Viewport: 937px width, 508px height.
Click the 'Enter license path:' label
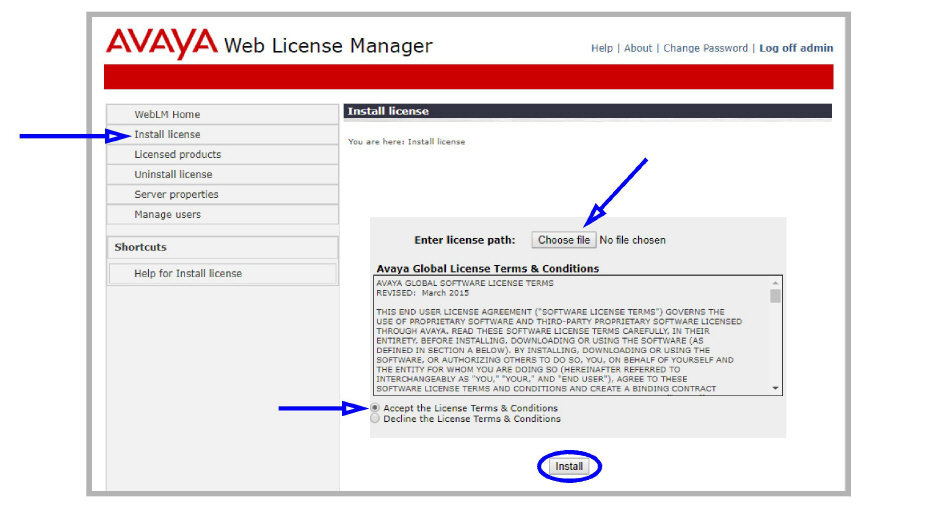(464, 240)
